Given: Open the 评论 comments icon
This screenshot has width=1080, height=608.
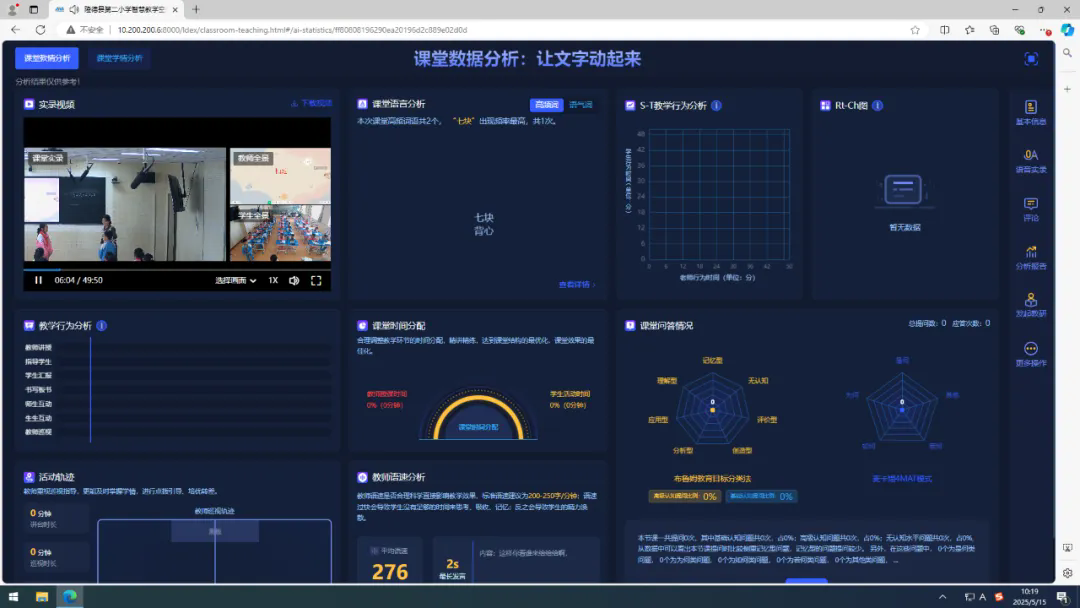Looking at the screenshot, I should (x=1030, y=208).
